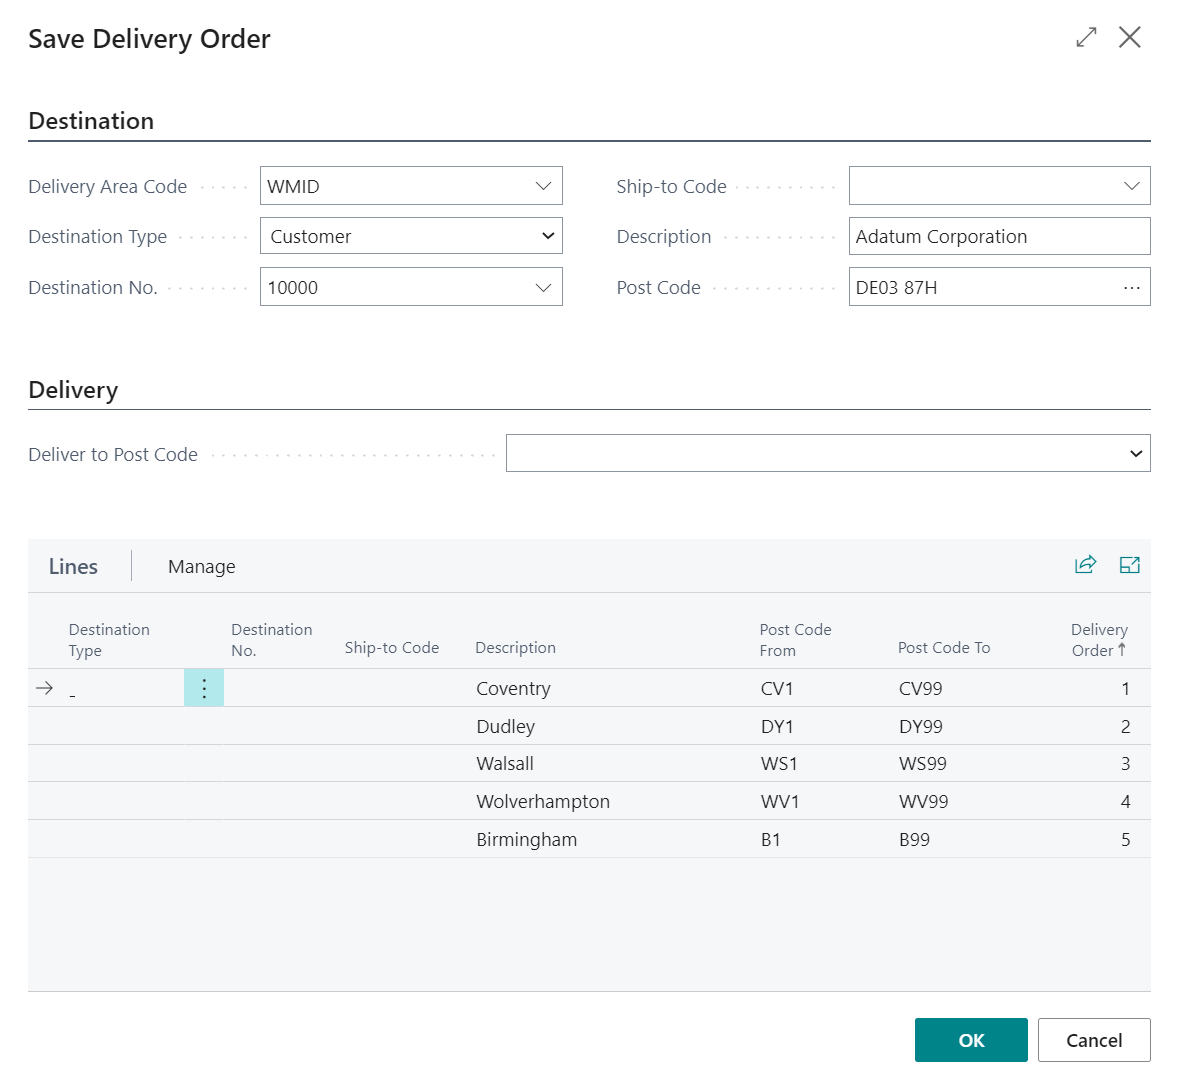This screenshot has height=1086, width=1179.
Task: Click the Description field with Adatum Corporation
Action: coord(998,237)
